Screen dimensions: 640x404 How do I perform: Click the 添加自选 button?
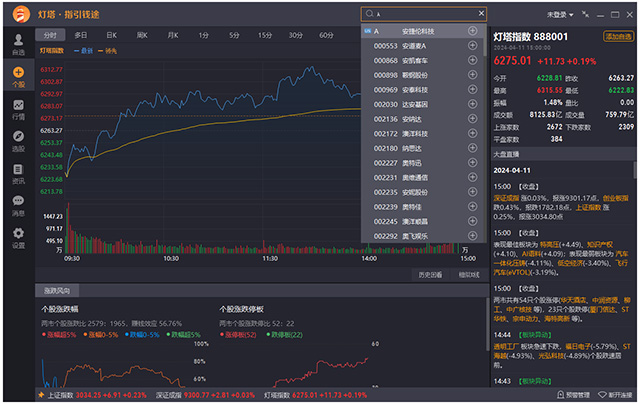click(x=618, y=36)
